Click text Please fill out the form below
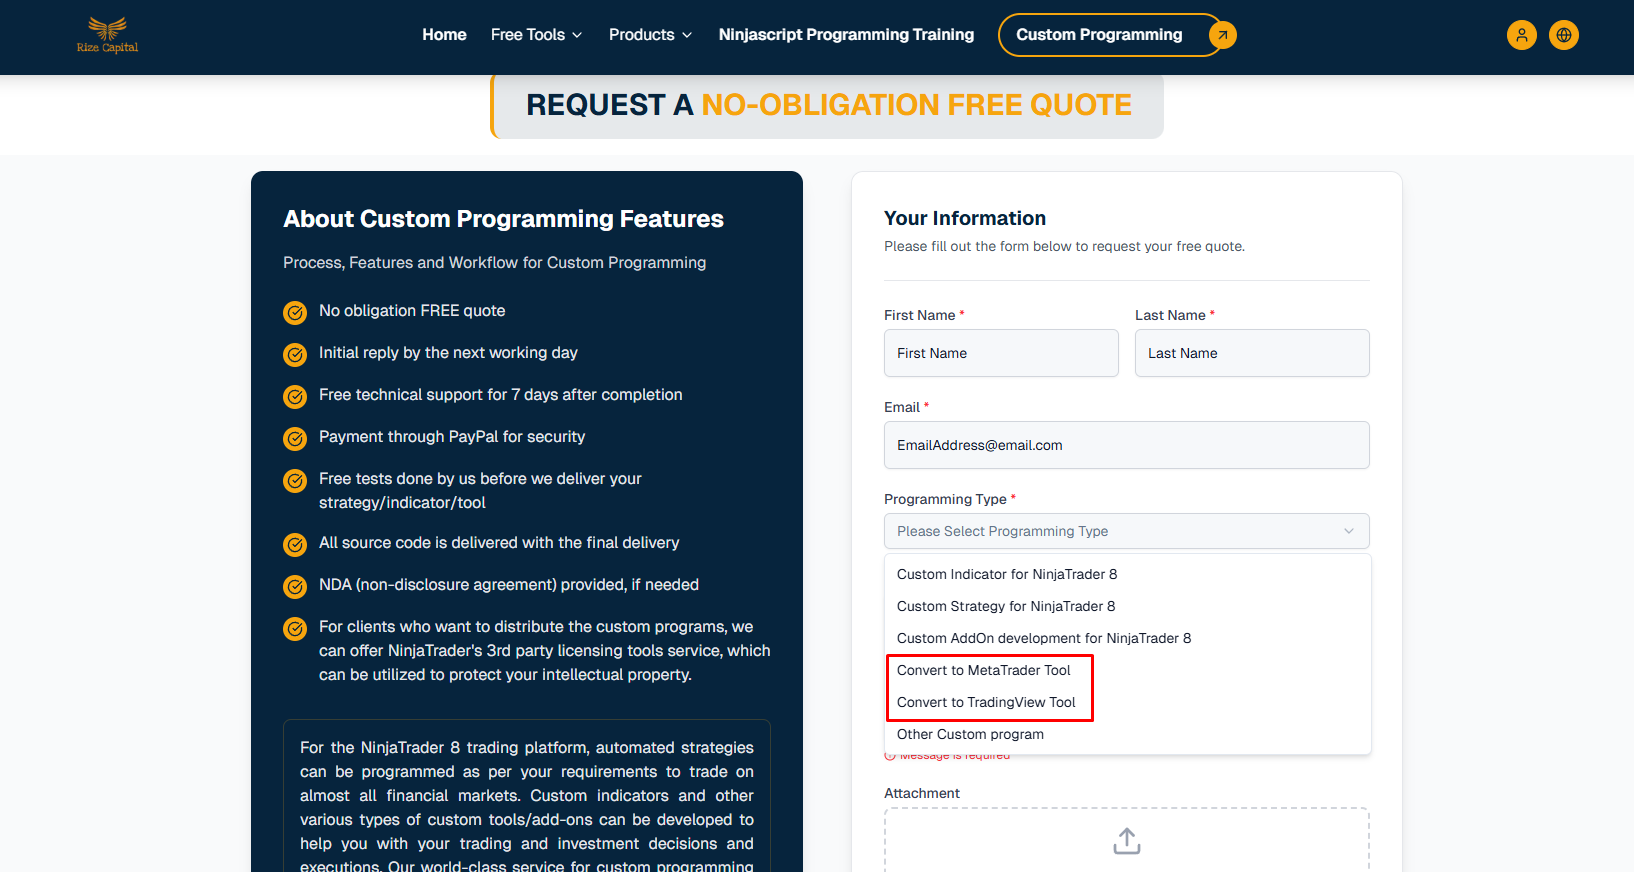This screenshot has height=872, width=1634. pos(1064,246)
